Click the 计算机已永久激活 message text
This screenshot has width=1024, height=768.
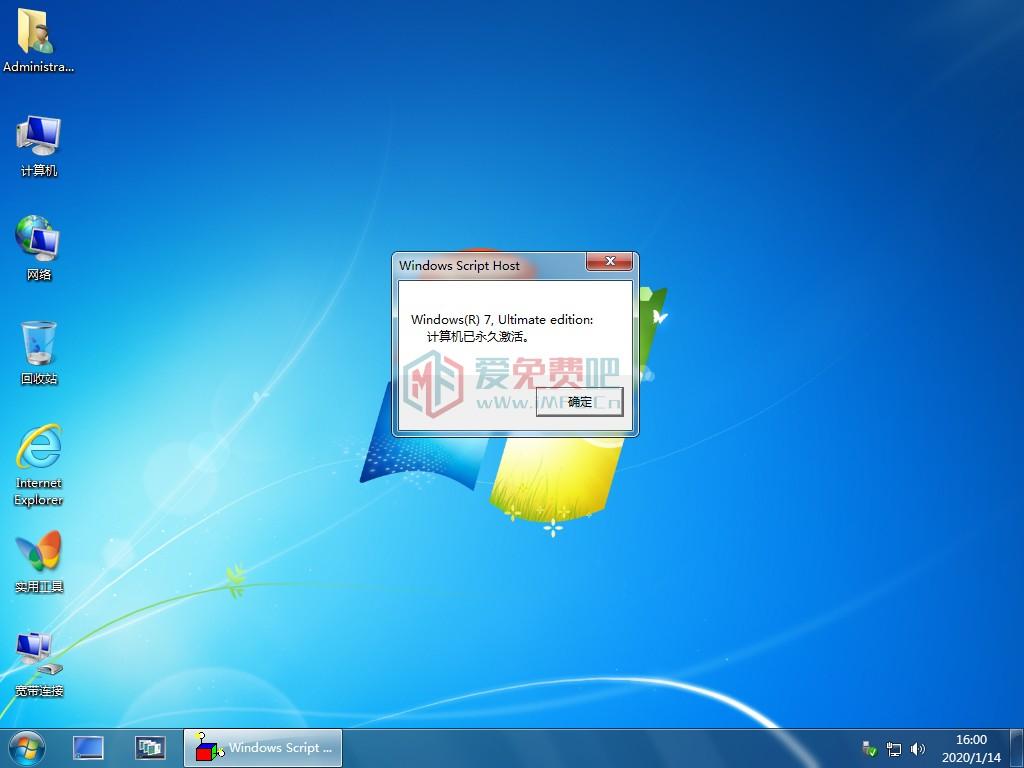pyautogui.click(x=478, y=337)
